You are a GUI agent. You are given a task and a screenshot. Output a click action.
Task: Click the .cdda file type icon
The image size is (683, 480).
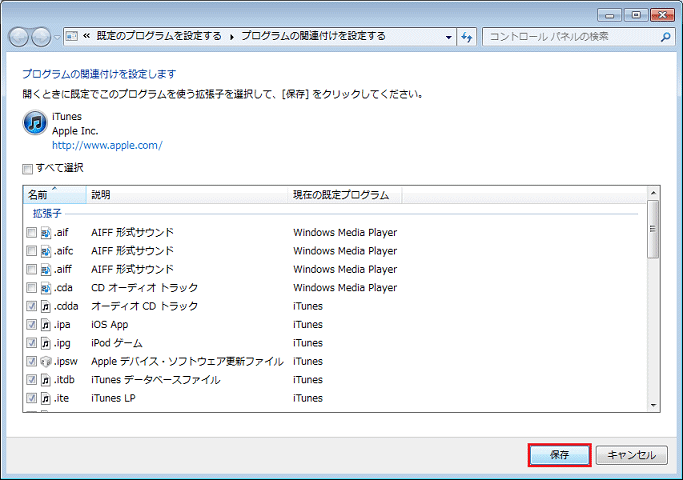[x=46, y=306]
